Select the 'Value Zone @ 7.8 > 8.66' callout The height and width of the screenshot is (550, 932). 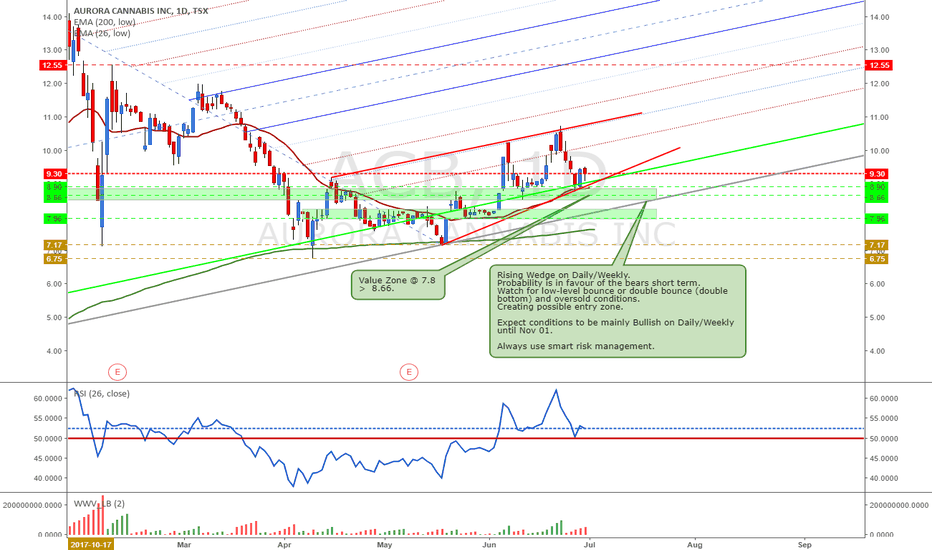398,284
